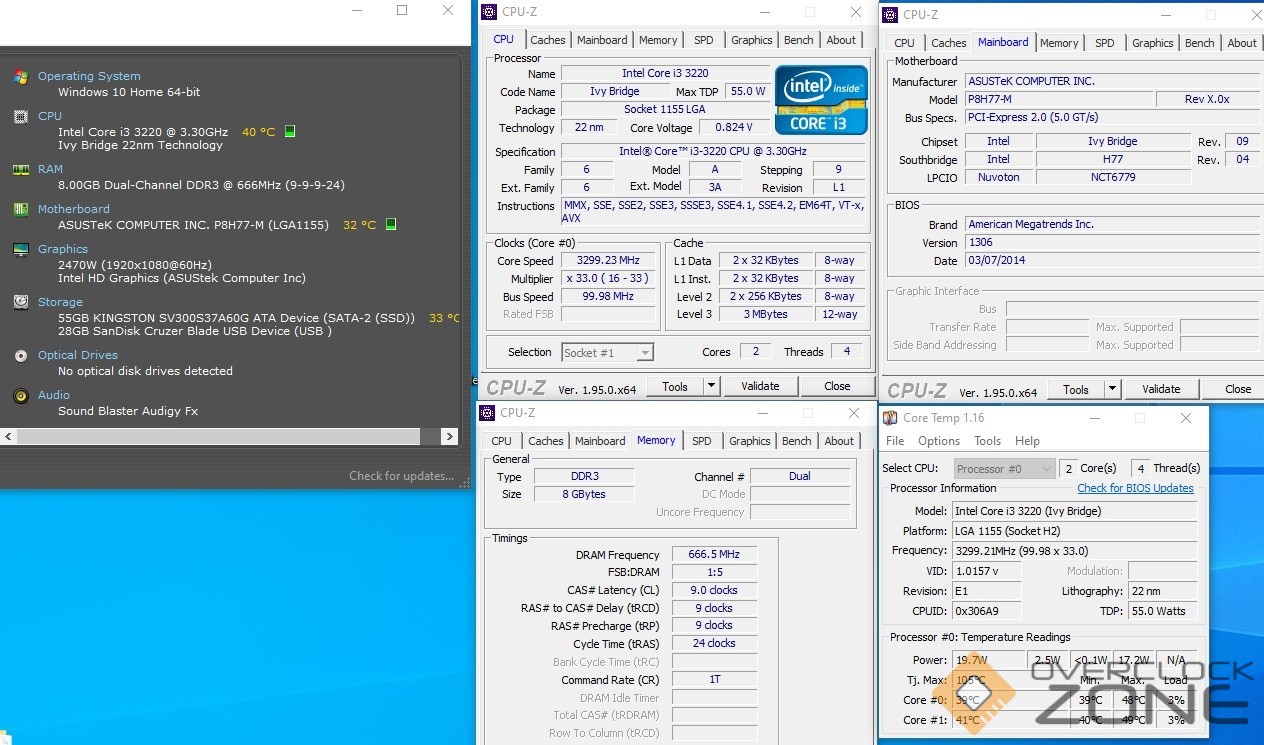Click the RAM module icon in Speccy
The image size is (1264, 745).
[21, 169]
